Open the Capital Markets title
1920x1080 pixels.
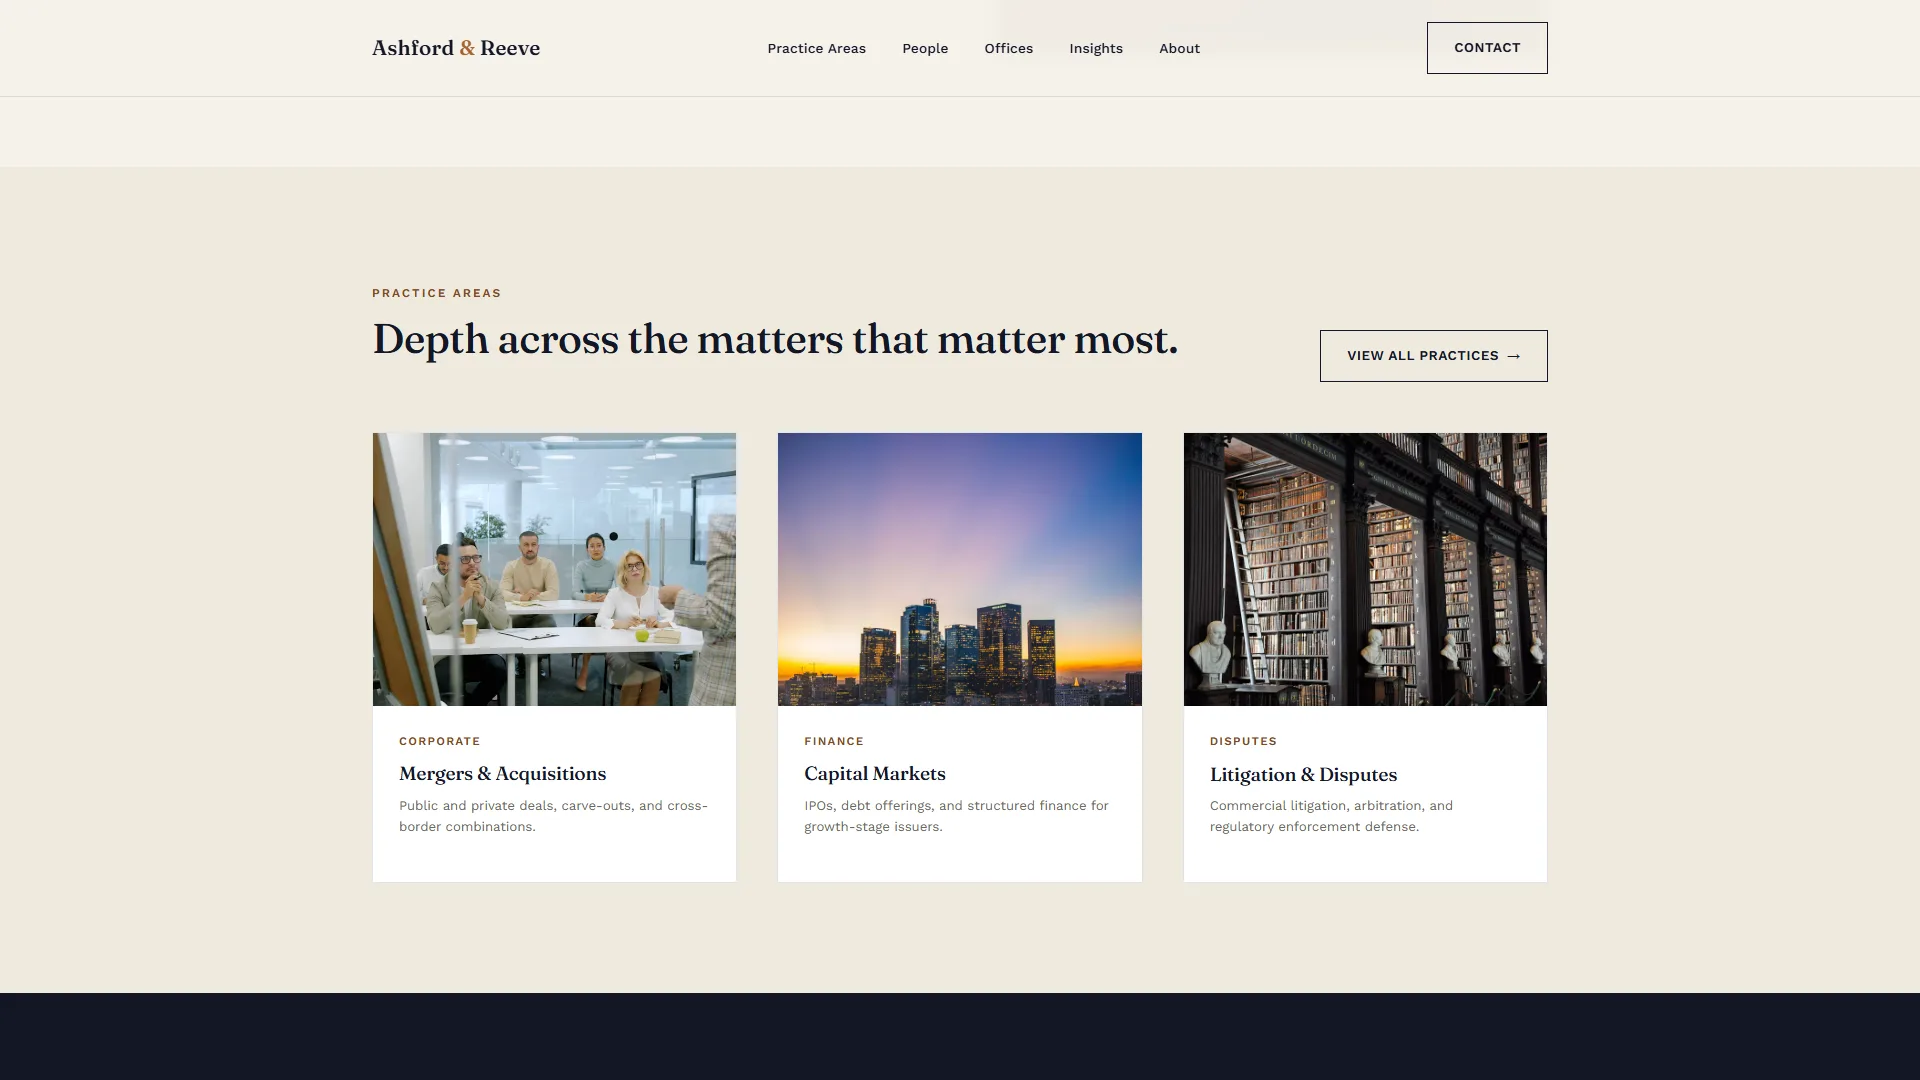tap(874, 774)
